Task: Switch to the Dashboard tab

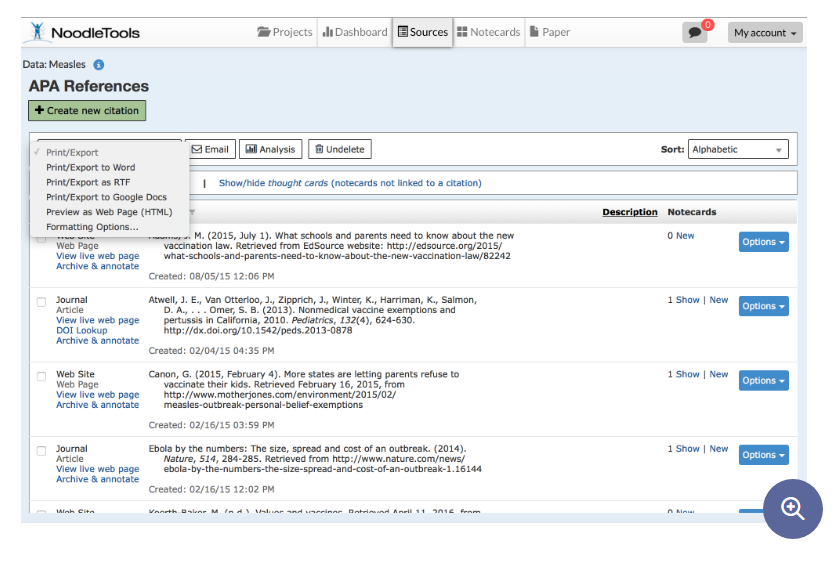Action: point(355,32)
